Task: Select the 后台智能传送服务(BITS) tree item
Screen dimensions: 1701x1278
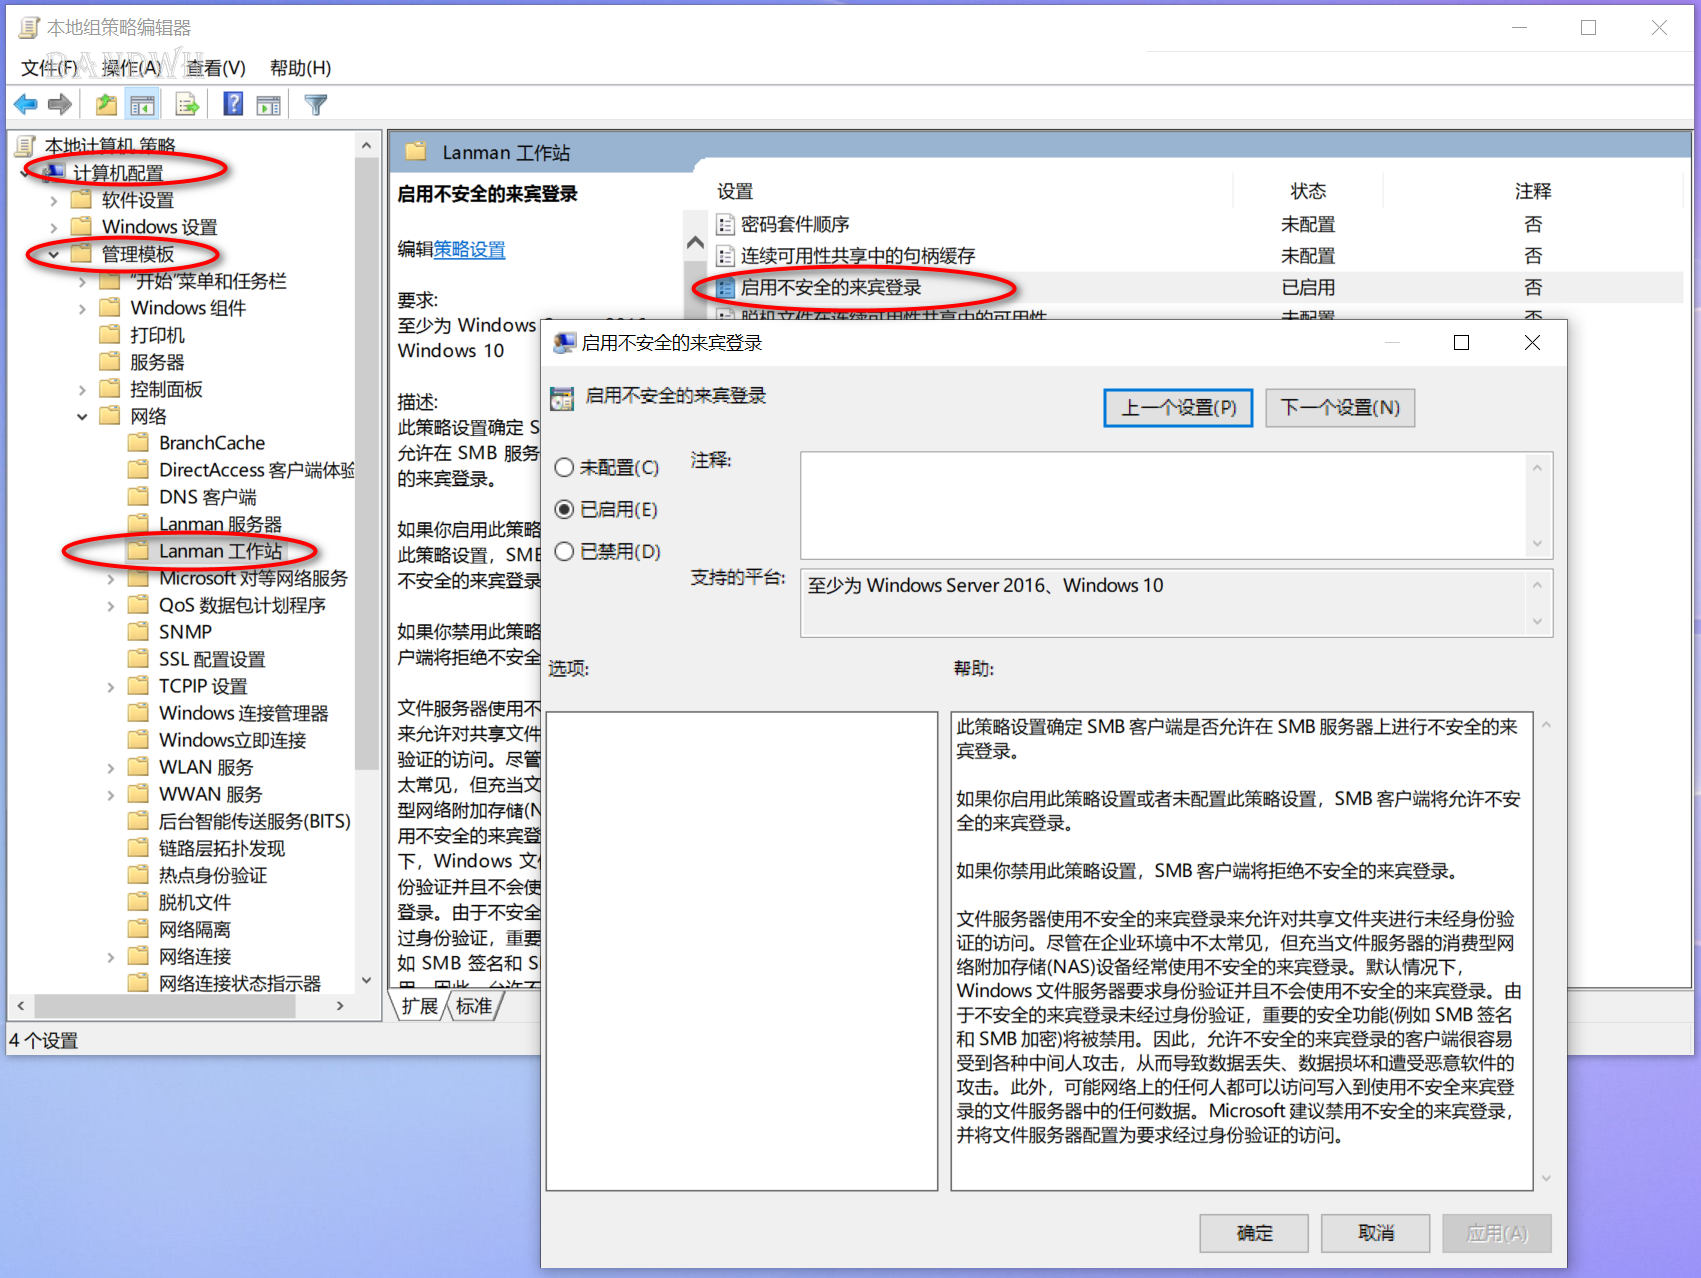Action: click(x=254, y=821)
